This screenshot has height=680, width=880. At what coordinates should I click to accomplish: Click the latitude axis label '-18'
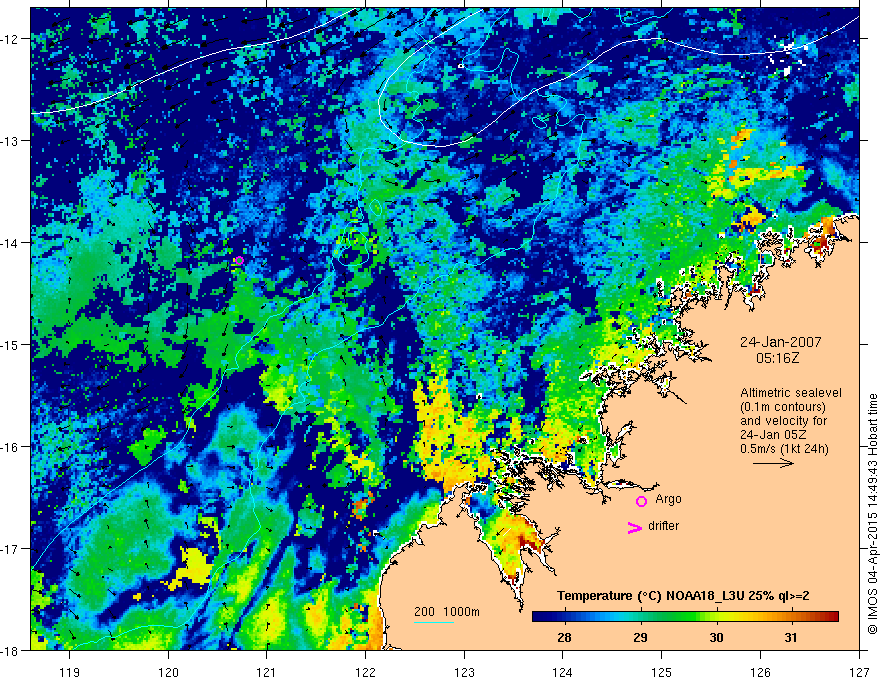10,650
